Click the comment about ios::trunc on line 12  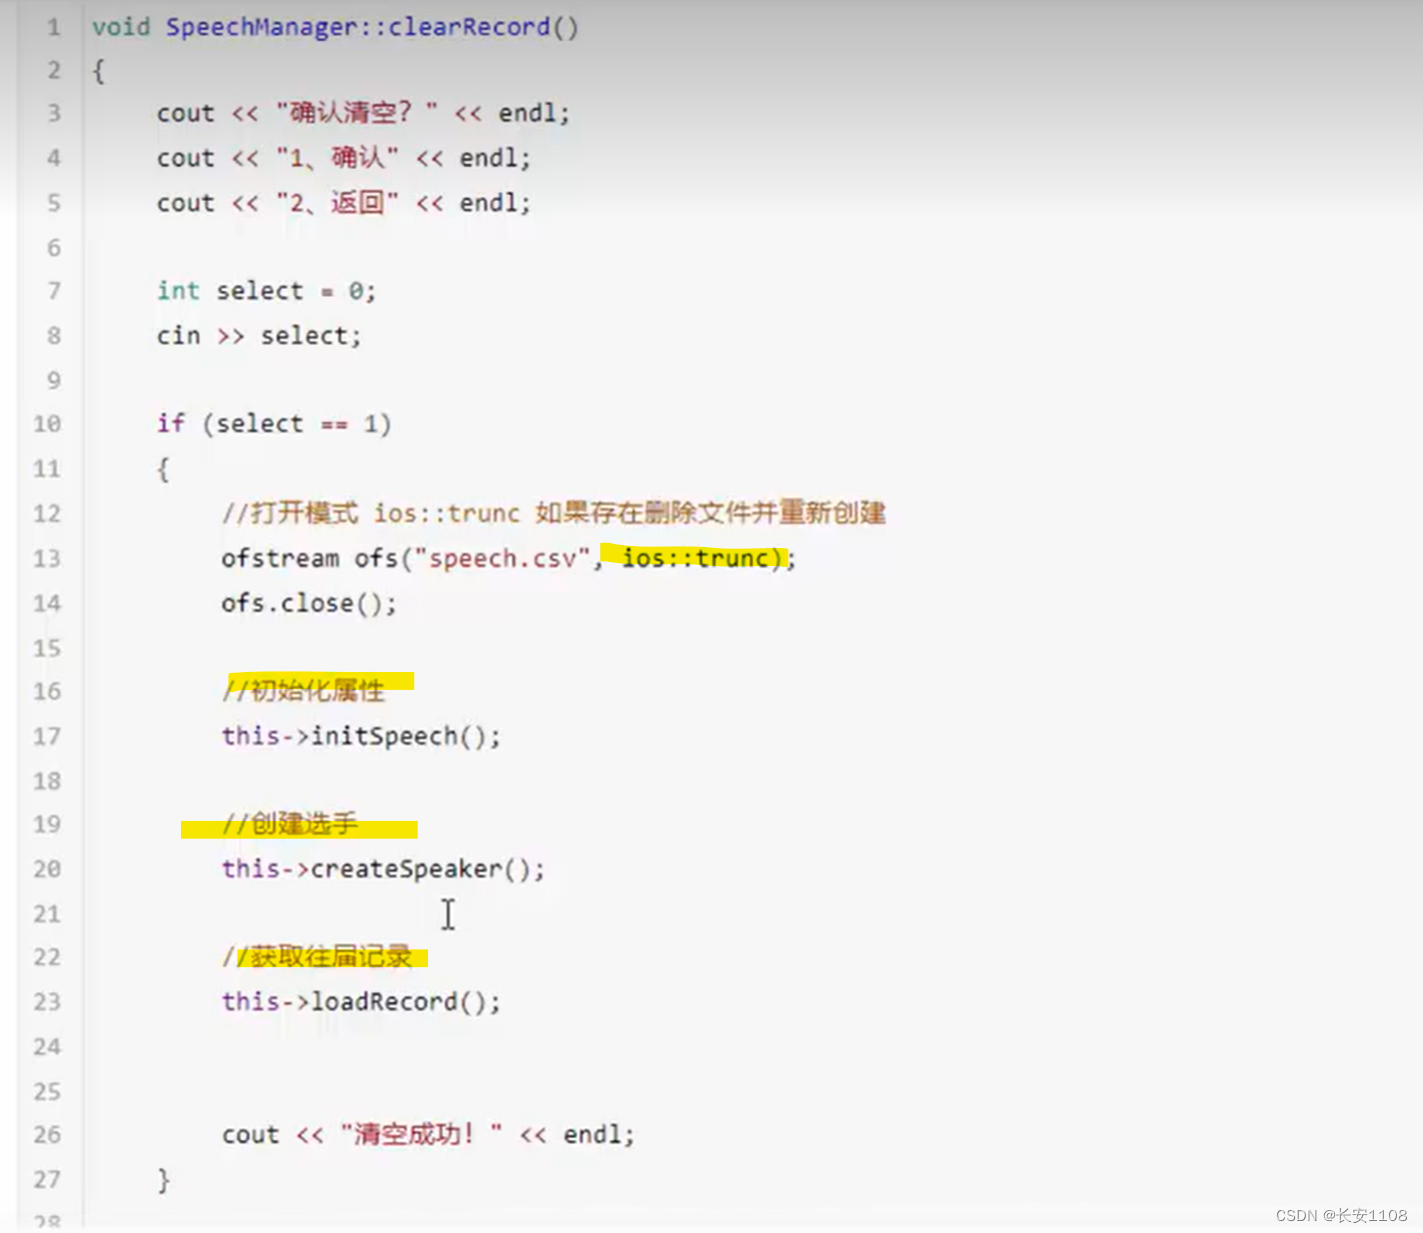coord(554,513)
